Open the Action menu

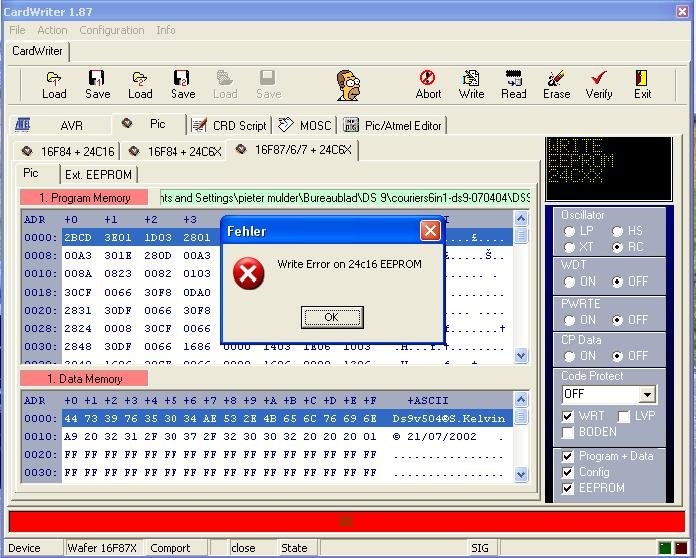click(x=52, y=30)
